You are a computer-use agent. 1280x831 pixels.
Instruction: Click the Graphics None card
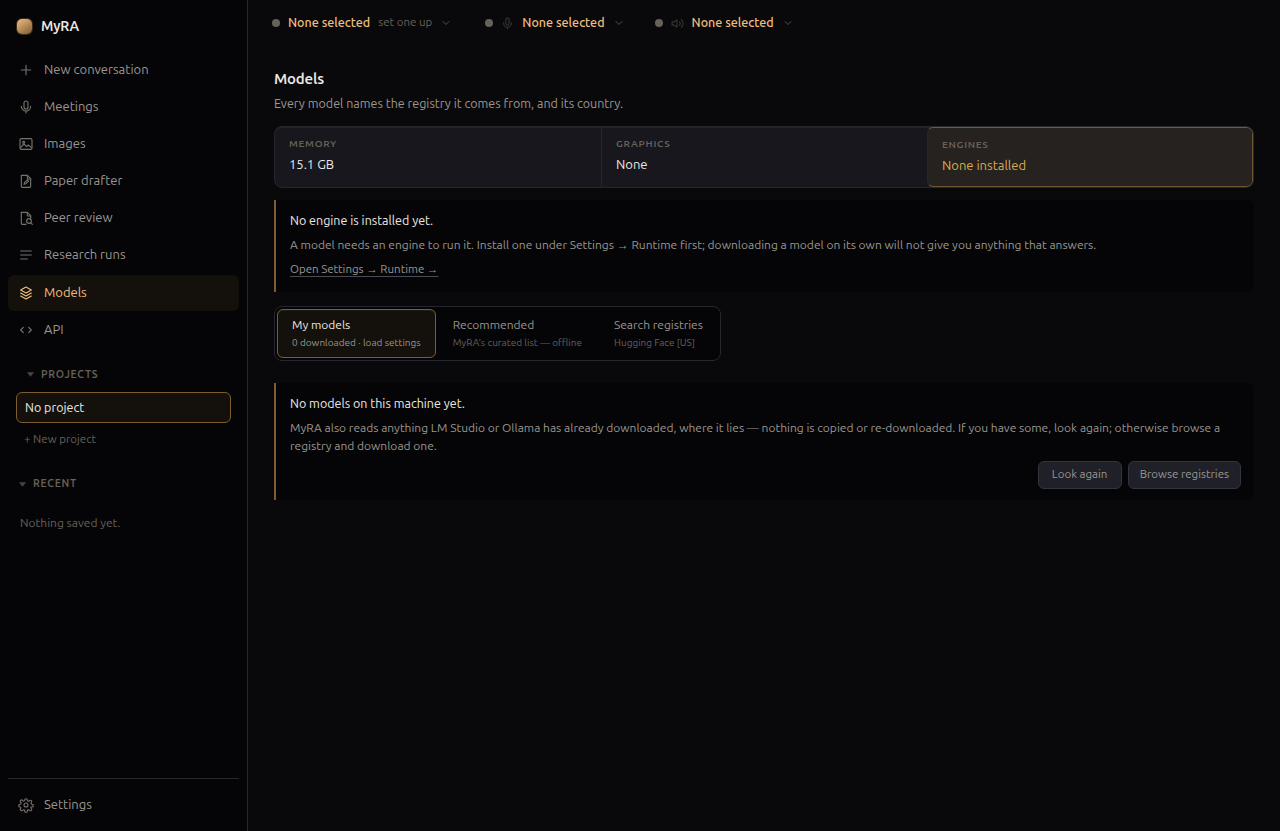click(x=764, y=157)
